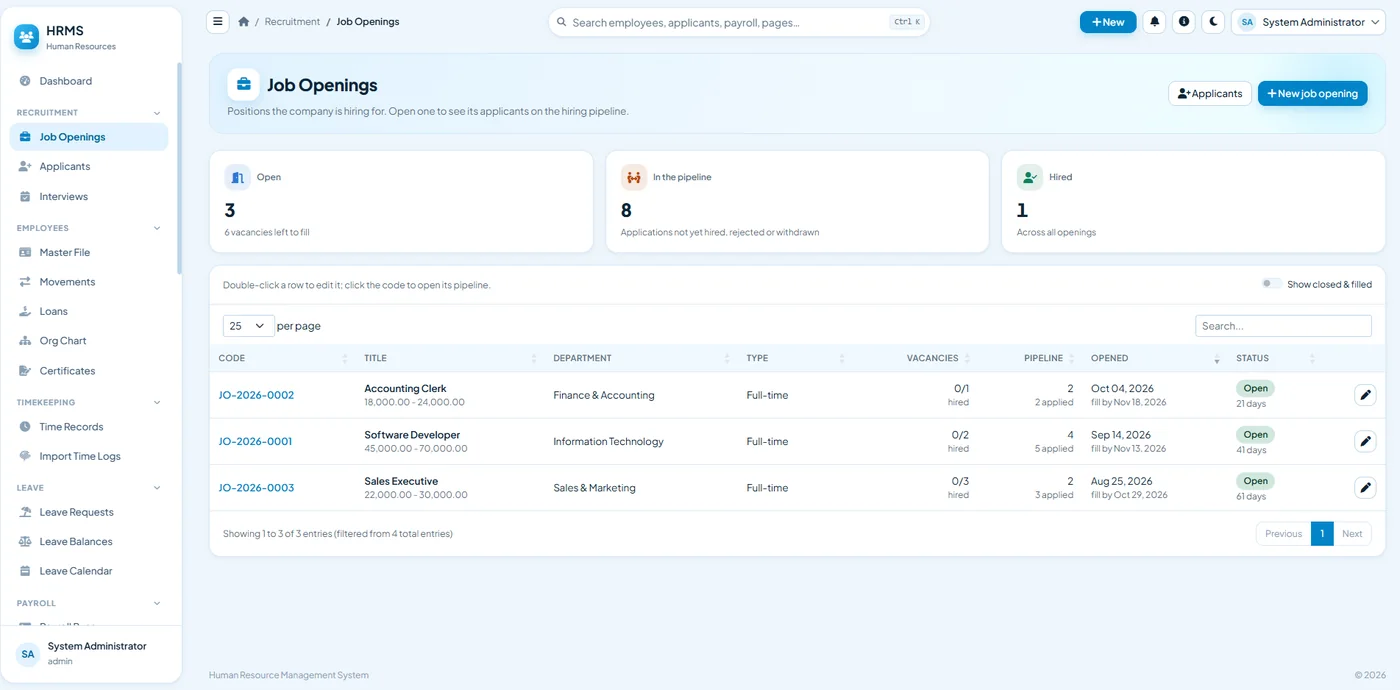Enable Show closed & filled toggle
The image size is (1400, 690).
[x=1271, y=284]
